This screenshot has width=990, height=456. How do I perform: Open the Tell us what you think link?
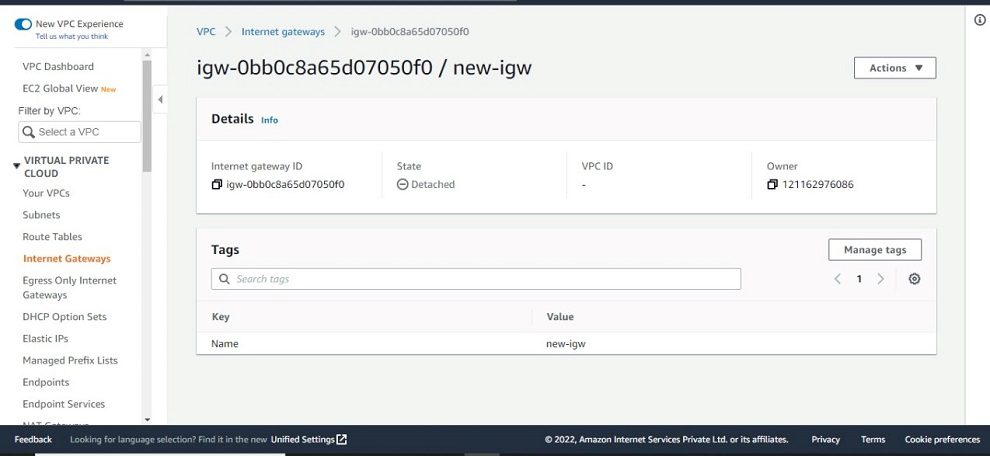71,37
